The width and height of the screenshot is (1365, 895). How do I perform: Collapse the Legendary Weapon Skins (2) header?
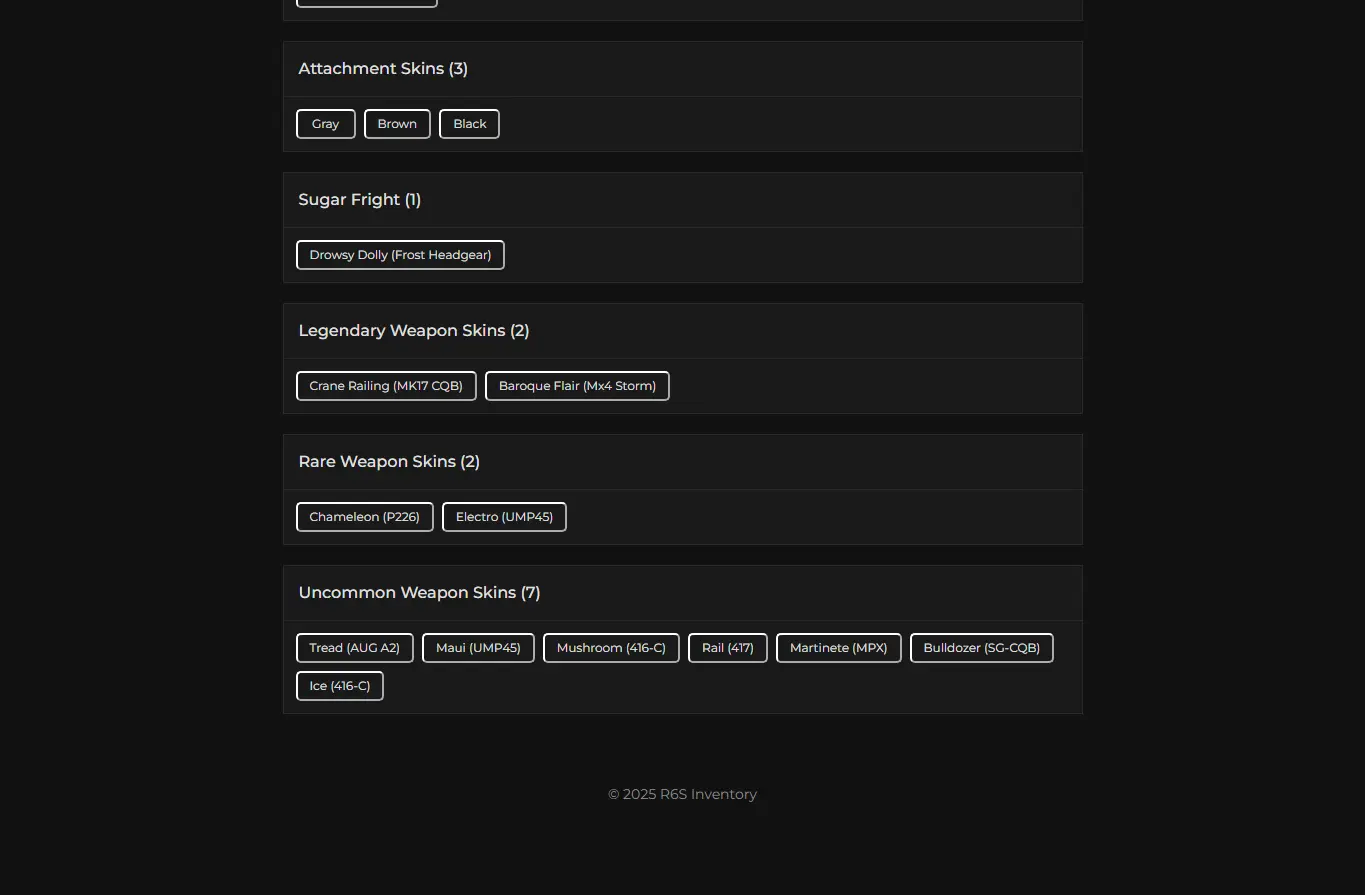682,331
